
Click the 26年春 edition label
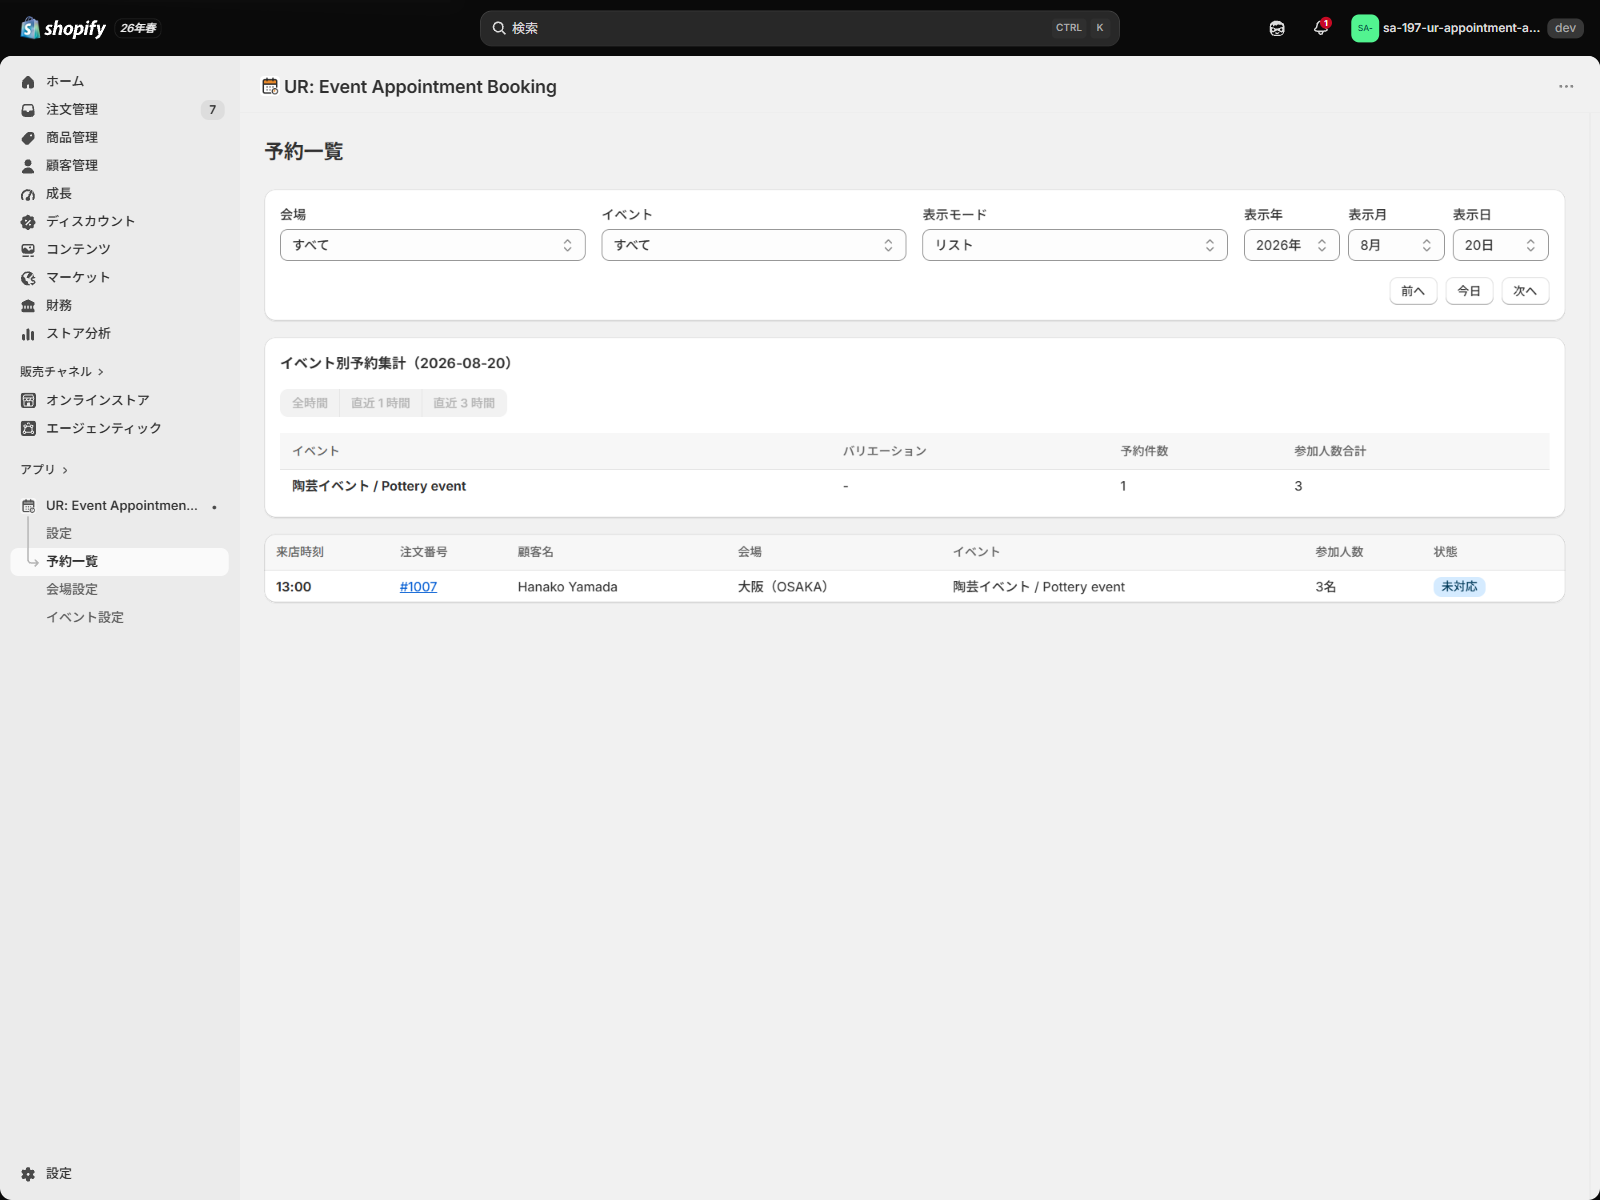139,28
